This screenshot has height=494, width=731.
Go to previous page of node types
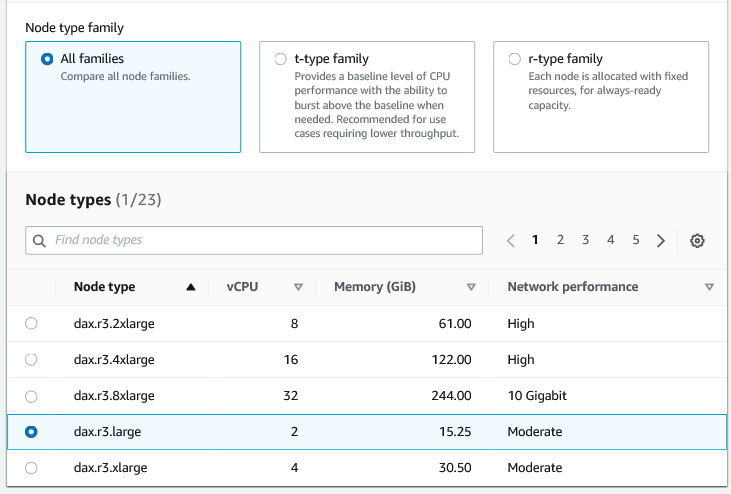click(x=511, y=240)
